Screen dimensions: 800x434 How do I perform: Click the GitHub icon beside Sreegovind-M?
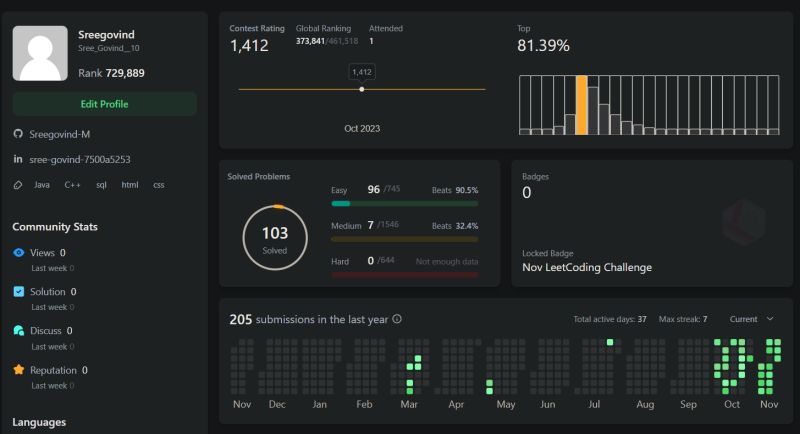(x=18, y=134)
